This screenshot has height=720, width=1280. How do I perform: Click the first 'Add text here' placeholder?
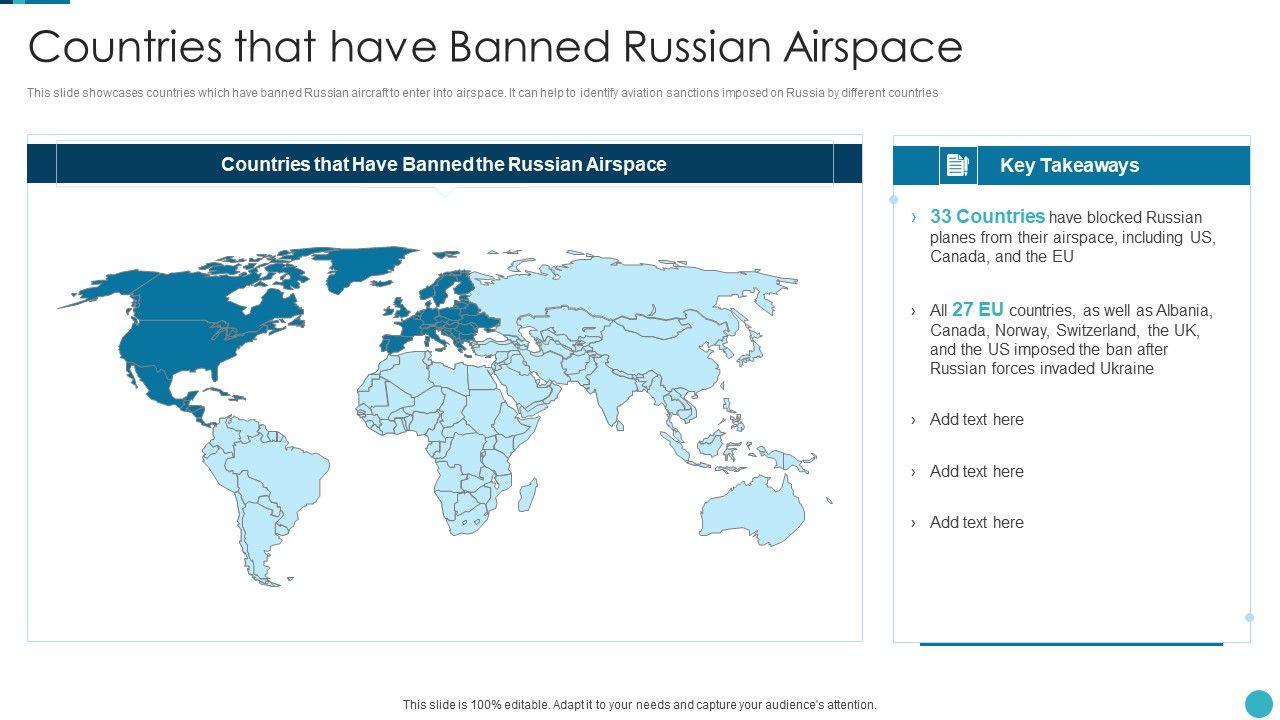click(x=977, y=420)
